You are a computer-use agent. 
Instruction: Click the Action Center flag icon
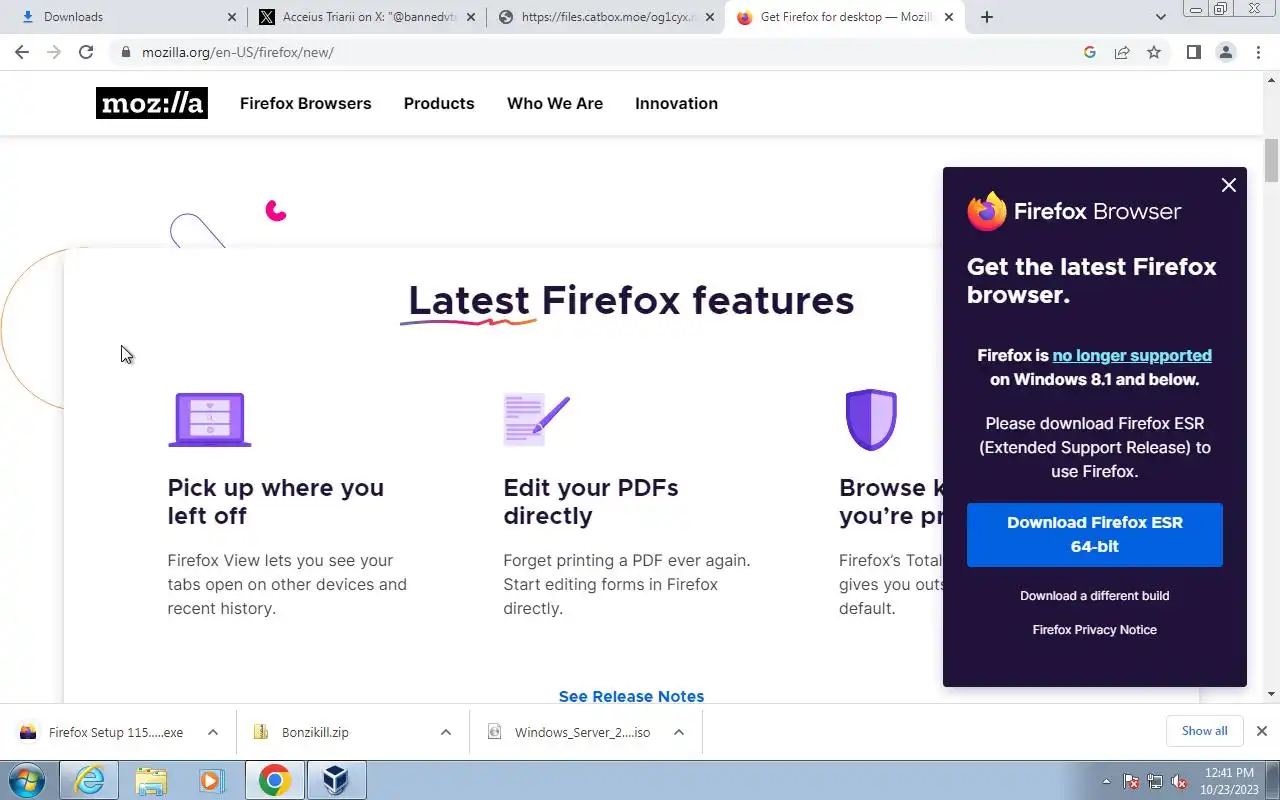pos(1131,781)
